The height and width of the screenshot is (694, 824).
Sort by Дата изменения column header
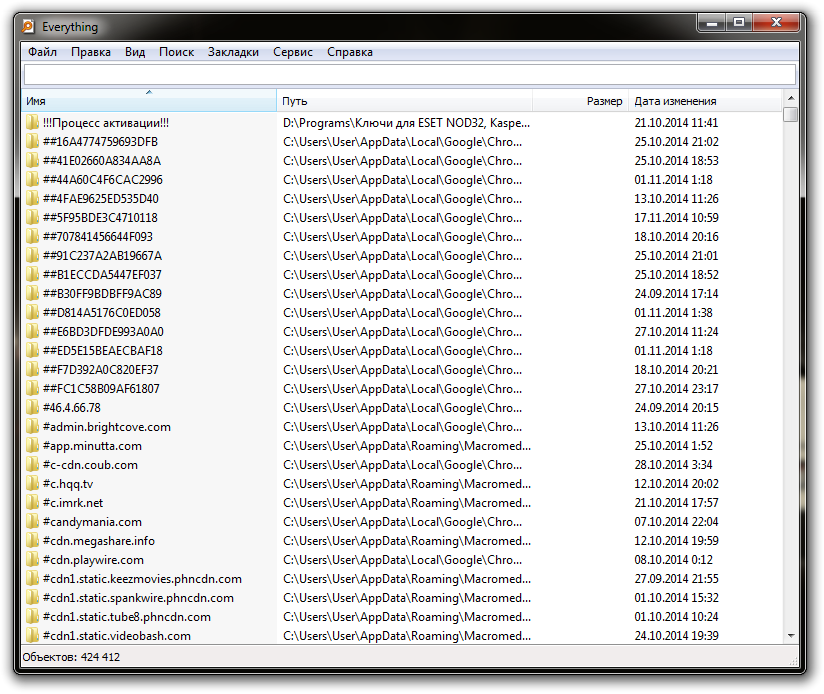pyautogui.click(x=705, y=101)
